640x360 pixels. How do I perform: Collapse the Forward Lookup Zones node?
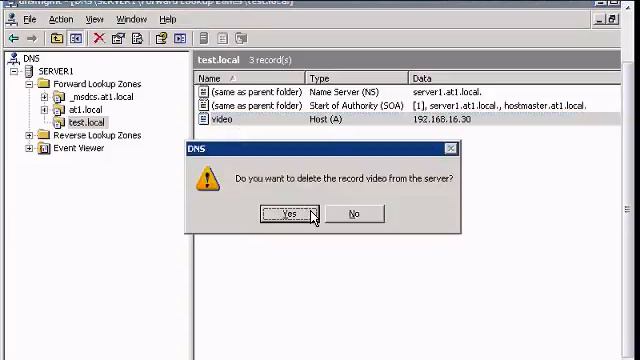(x=29, y=84)
